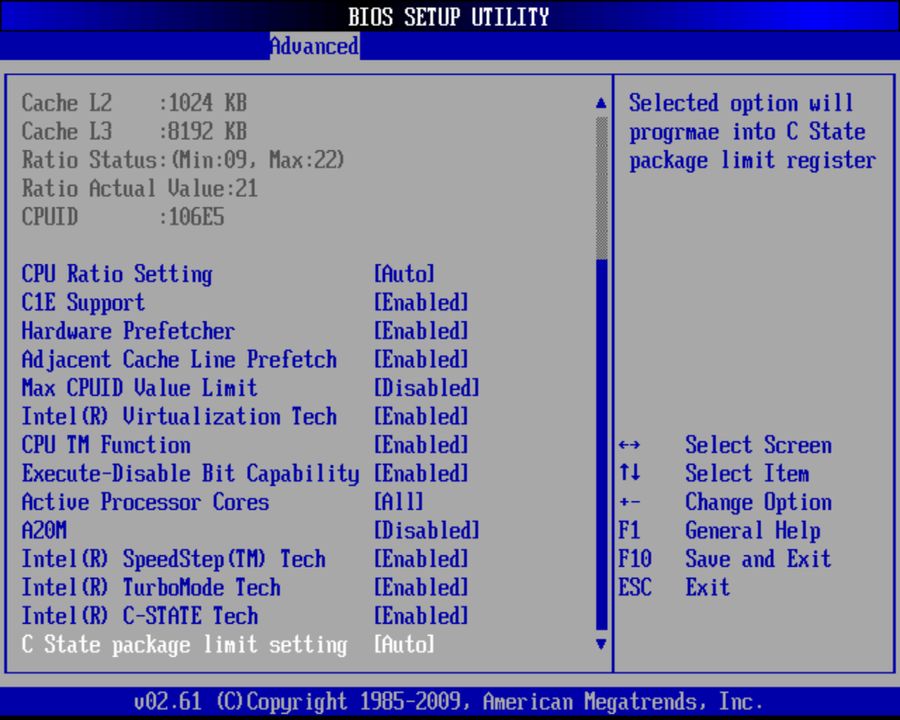Select Adjacent Cache Line Prefetch label
The image size is (900, 720).
[x=179, y=359]
